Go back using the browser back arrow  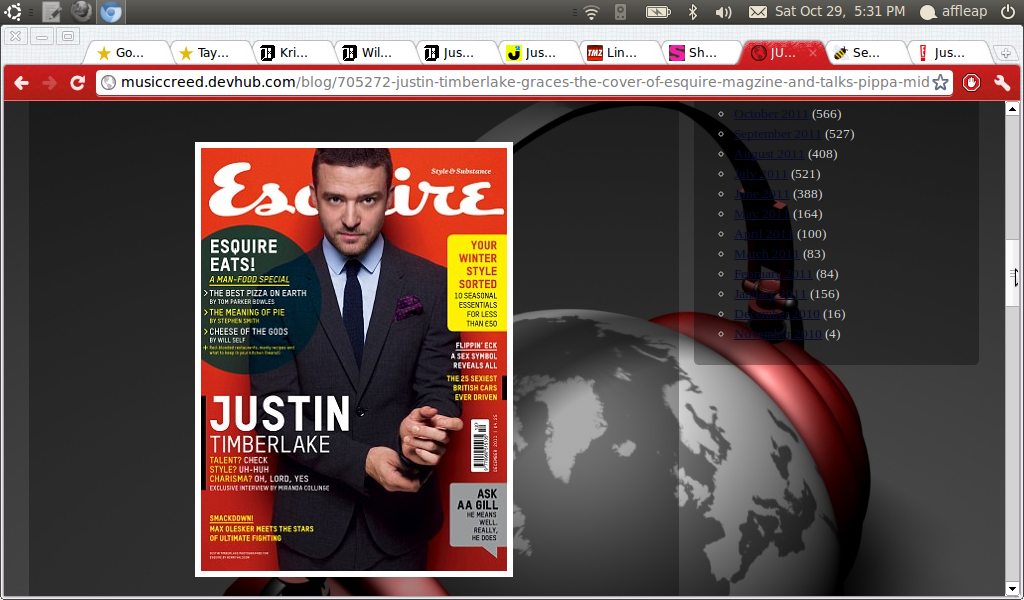tap(22, 83)
